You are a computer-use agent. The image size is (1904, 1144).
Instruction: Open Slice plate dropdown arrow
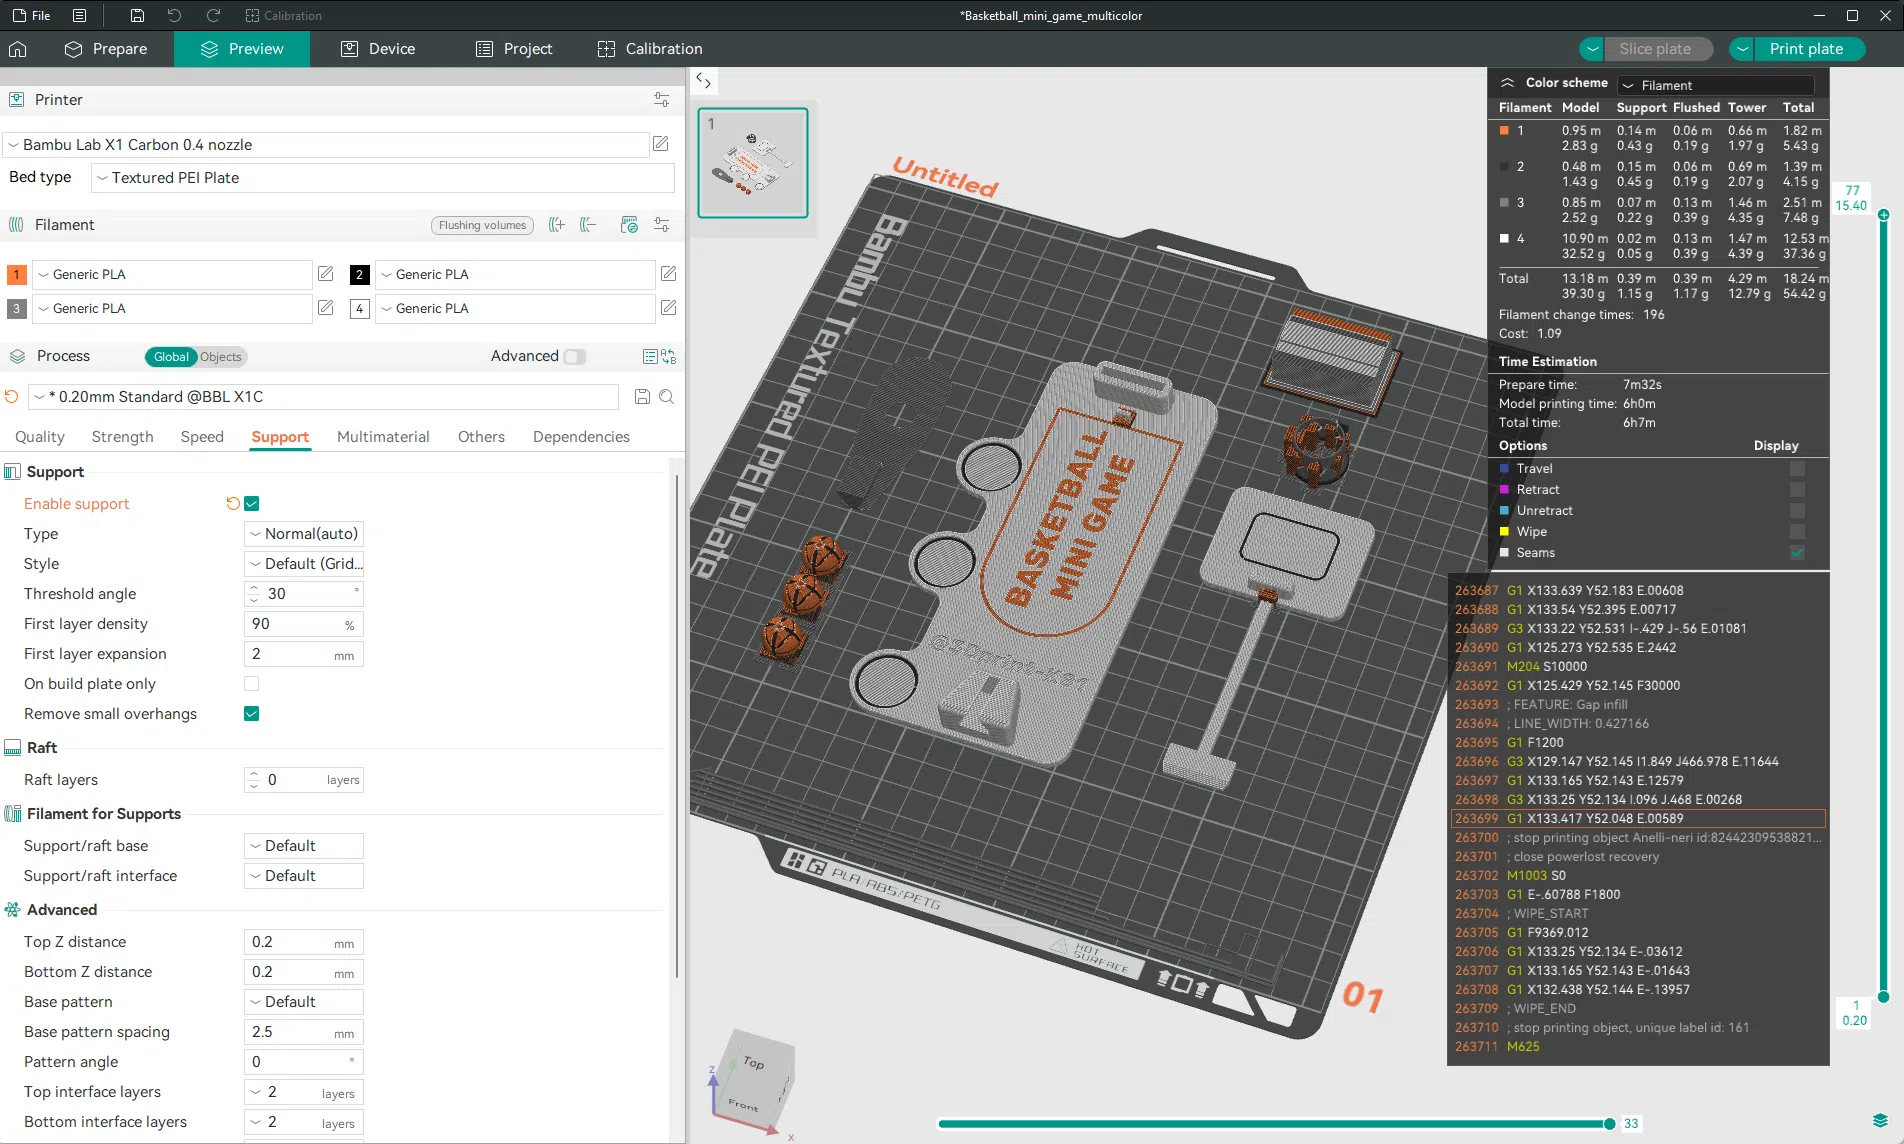click(1591, 49)
